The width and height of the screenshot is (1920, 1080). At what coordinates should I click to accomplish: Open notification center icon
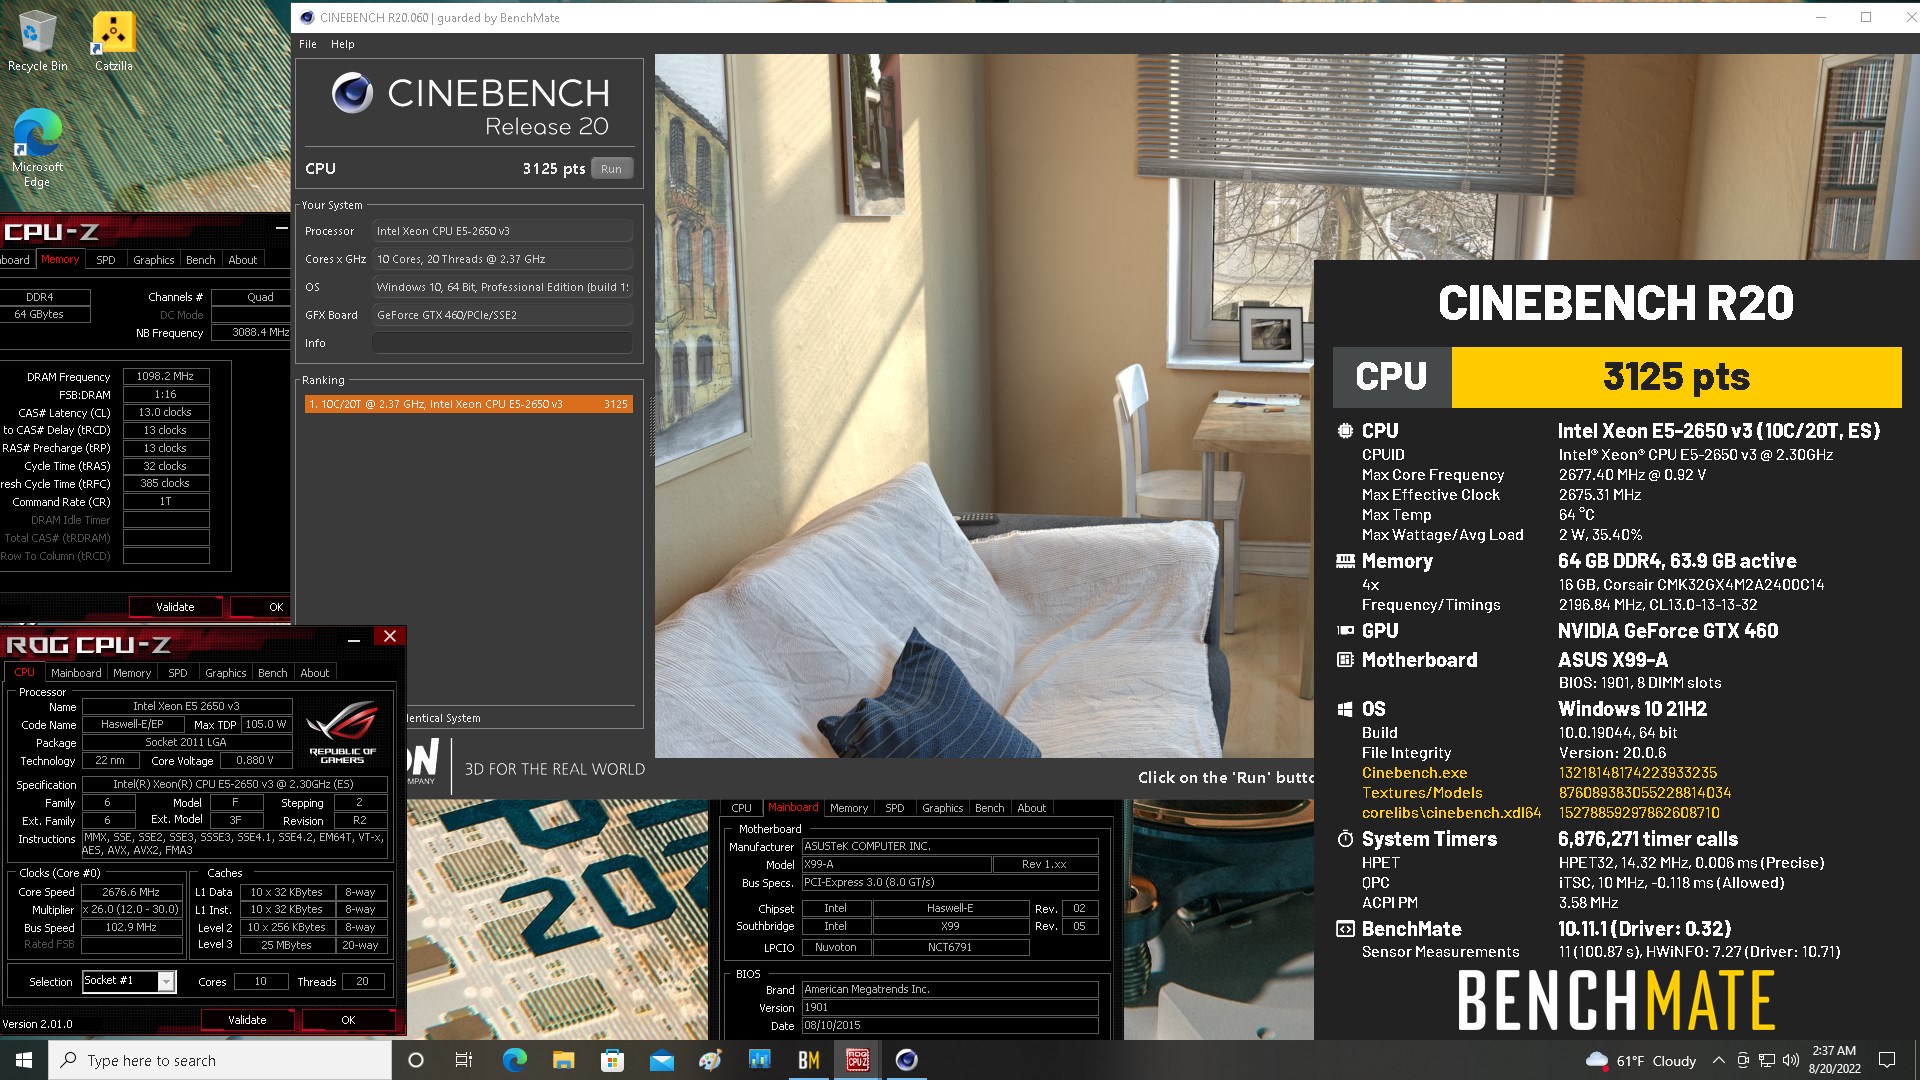(x=1887, y=1060)
